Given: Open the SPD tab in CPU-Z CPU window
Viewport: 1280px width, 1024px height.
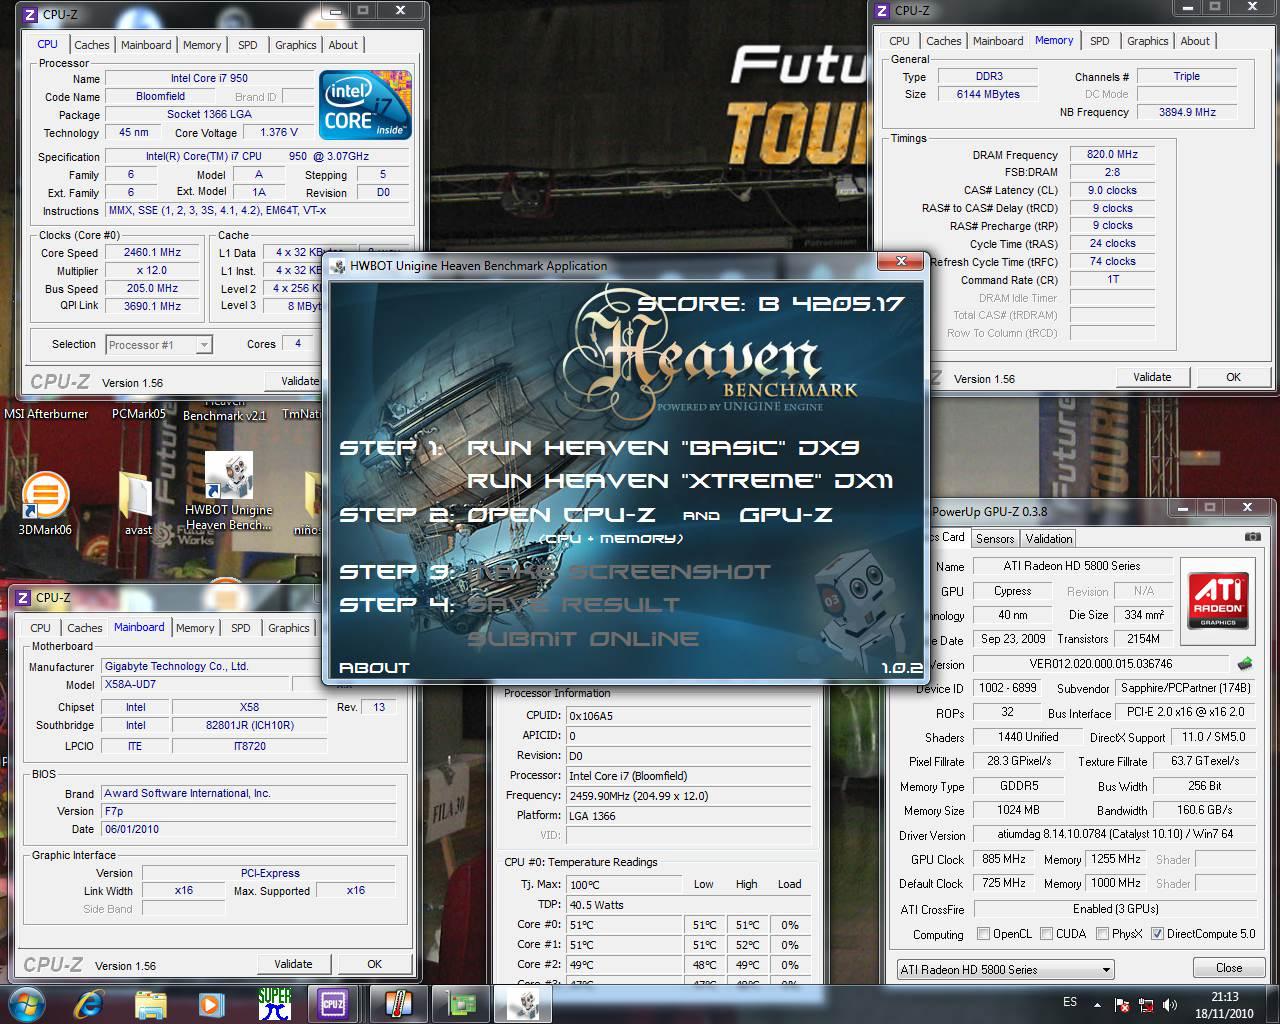Looking at the screenshot, I should point(248,45).
